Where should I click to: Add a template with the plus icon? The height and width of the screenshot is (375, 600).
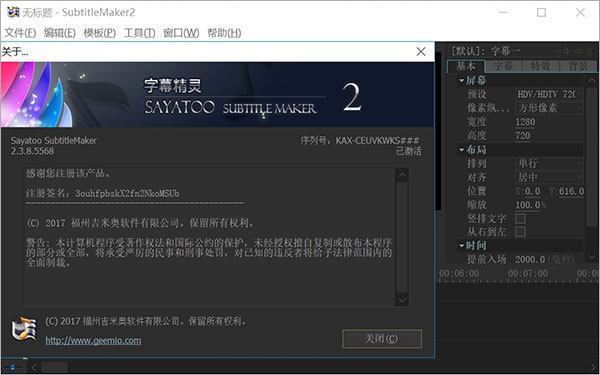(x=567, y=51)
